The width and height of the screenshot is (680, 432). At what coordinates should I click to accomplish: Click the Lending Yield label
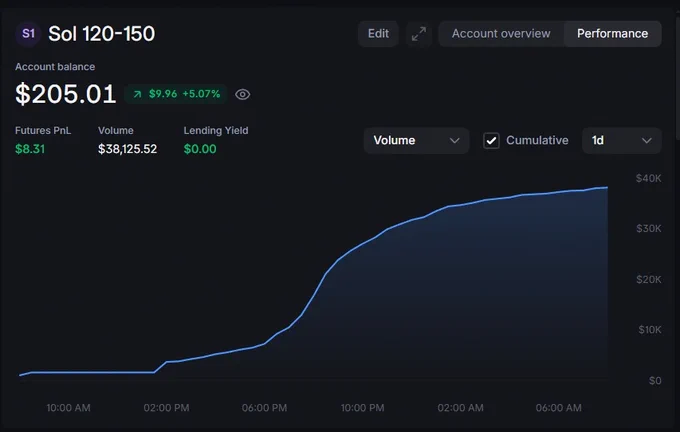coord(216,131)
